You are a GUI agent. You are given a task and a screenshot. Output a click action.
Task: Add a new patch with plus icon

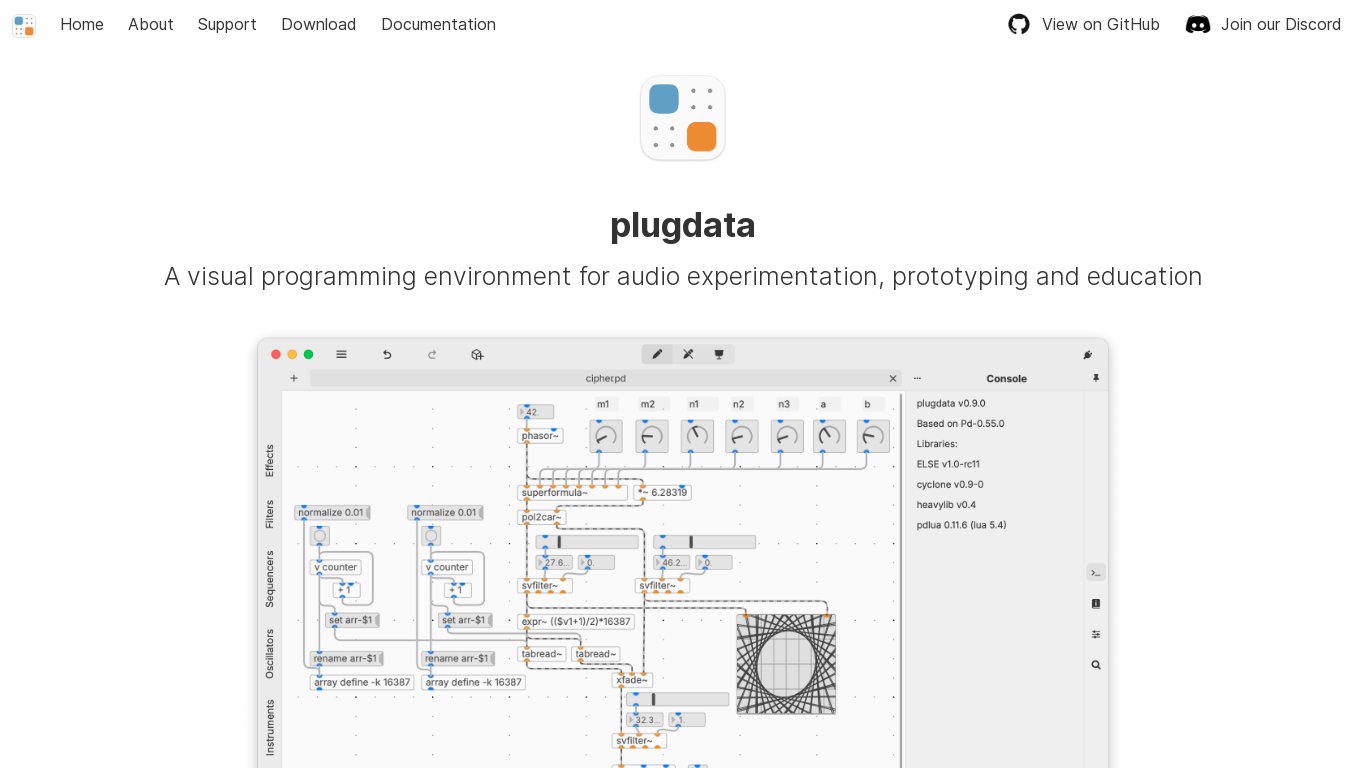[x=294, y=378]
